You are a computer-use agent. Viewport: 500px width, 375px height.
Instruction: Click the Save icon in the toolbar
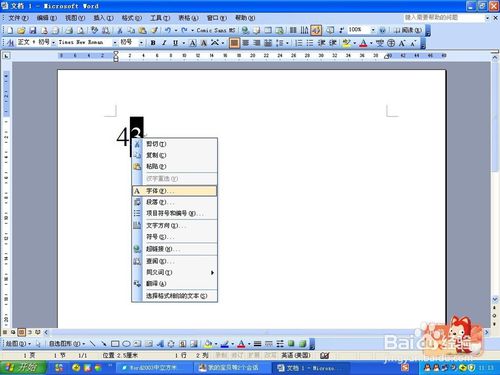pyautogui.click(x=33, y=30)
